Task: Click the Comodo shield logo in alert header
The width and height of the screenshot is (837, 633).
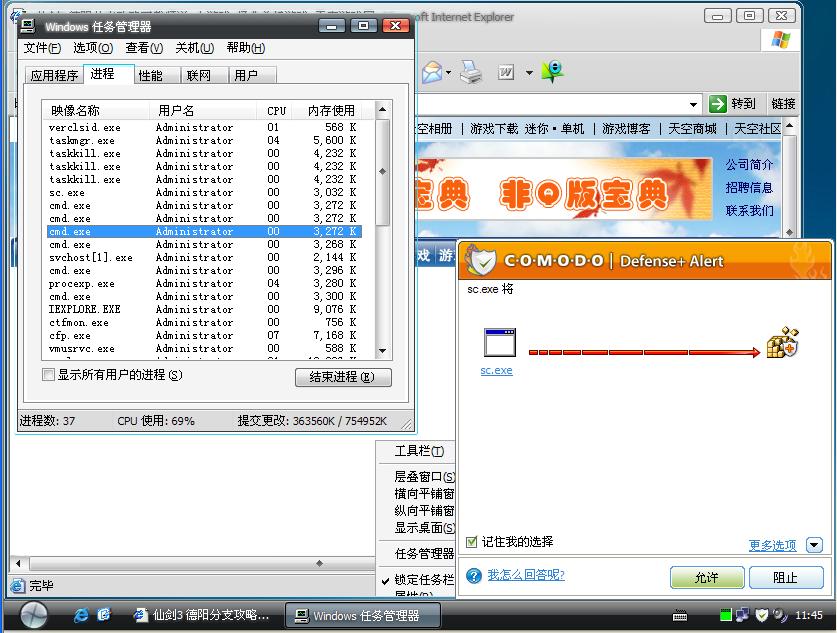Action: [x=480, y=259]
